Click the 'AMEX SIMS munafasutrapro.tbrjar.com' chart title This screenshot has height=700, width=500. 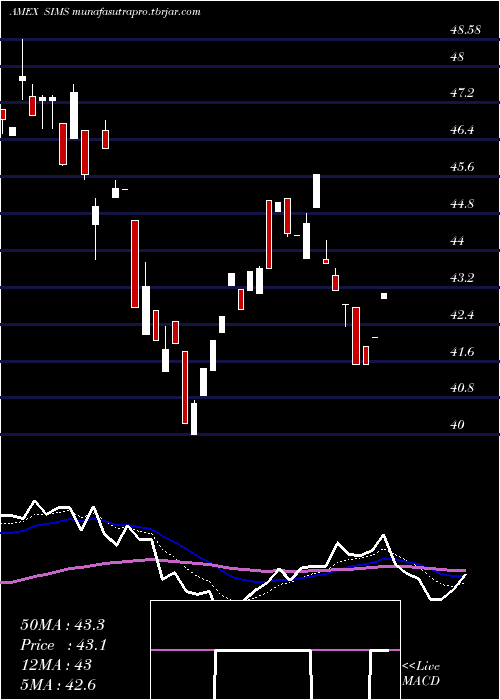(104, 12)
